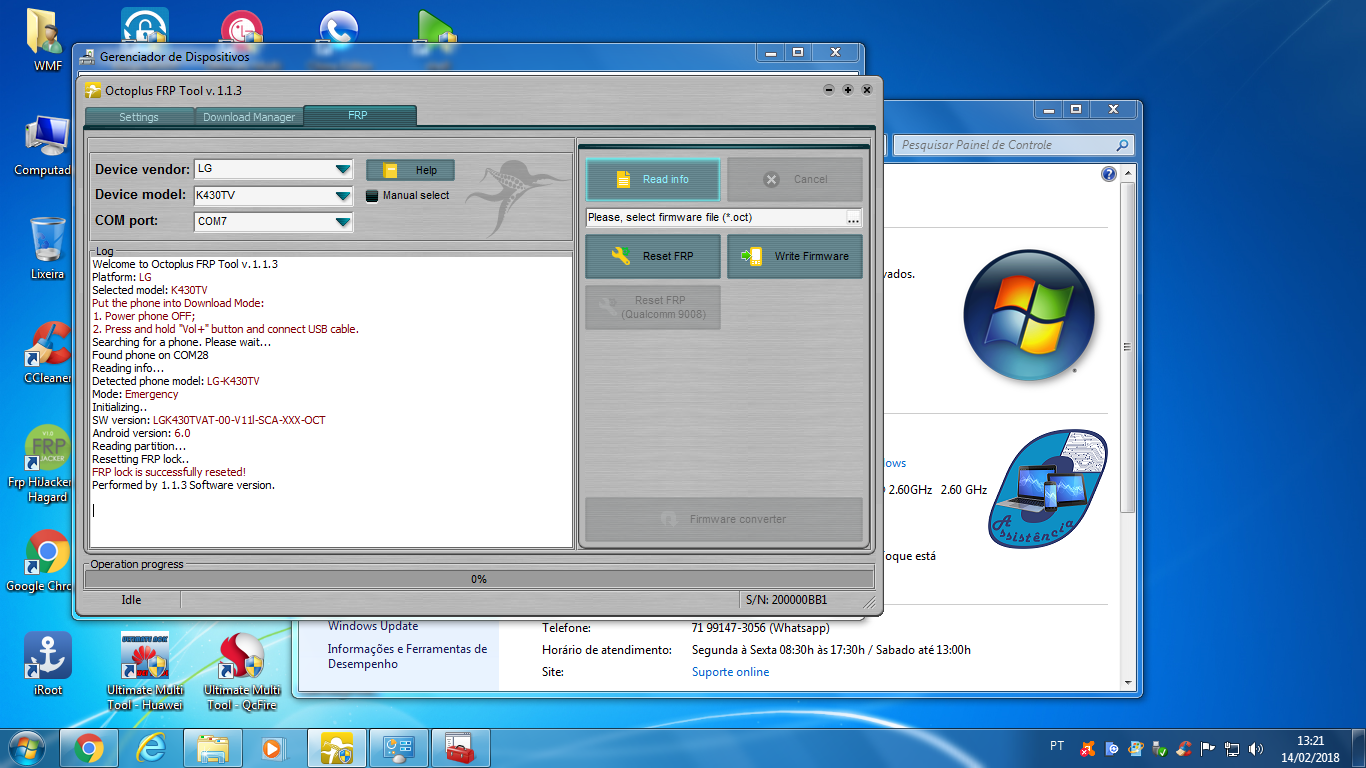Open Chrome from the taskbar
Screen dimensions: 1366x768
pos(89,748)
